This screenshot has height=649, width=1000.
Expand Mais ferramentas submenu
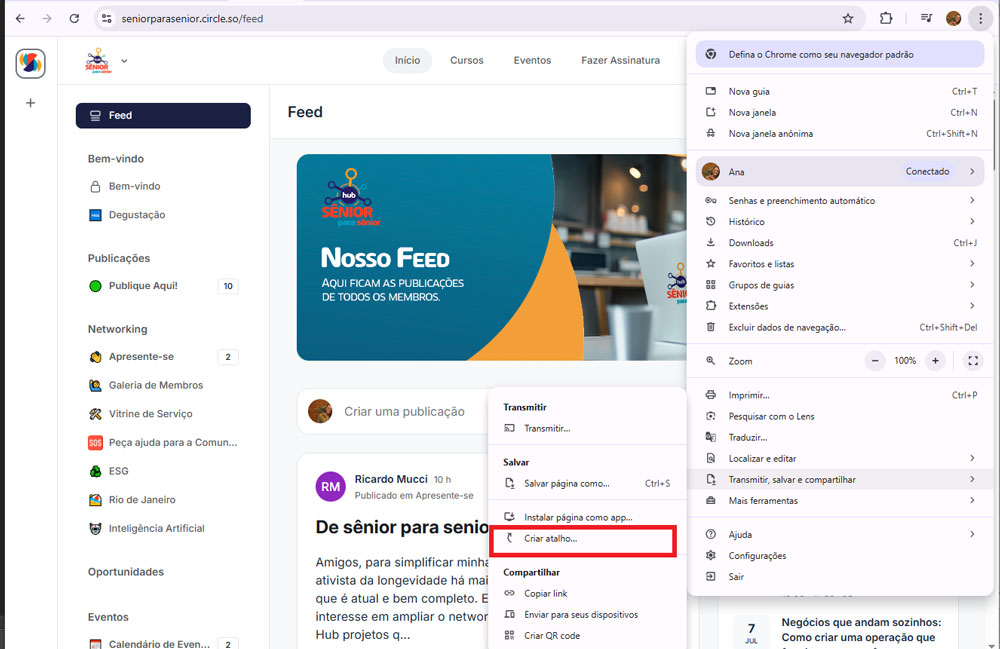coord(972,500)
